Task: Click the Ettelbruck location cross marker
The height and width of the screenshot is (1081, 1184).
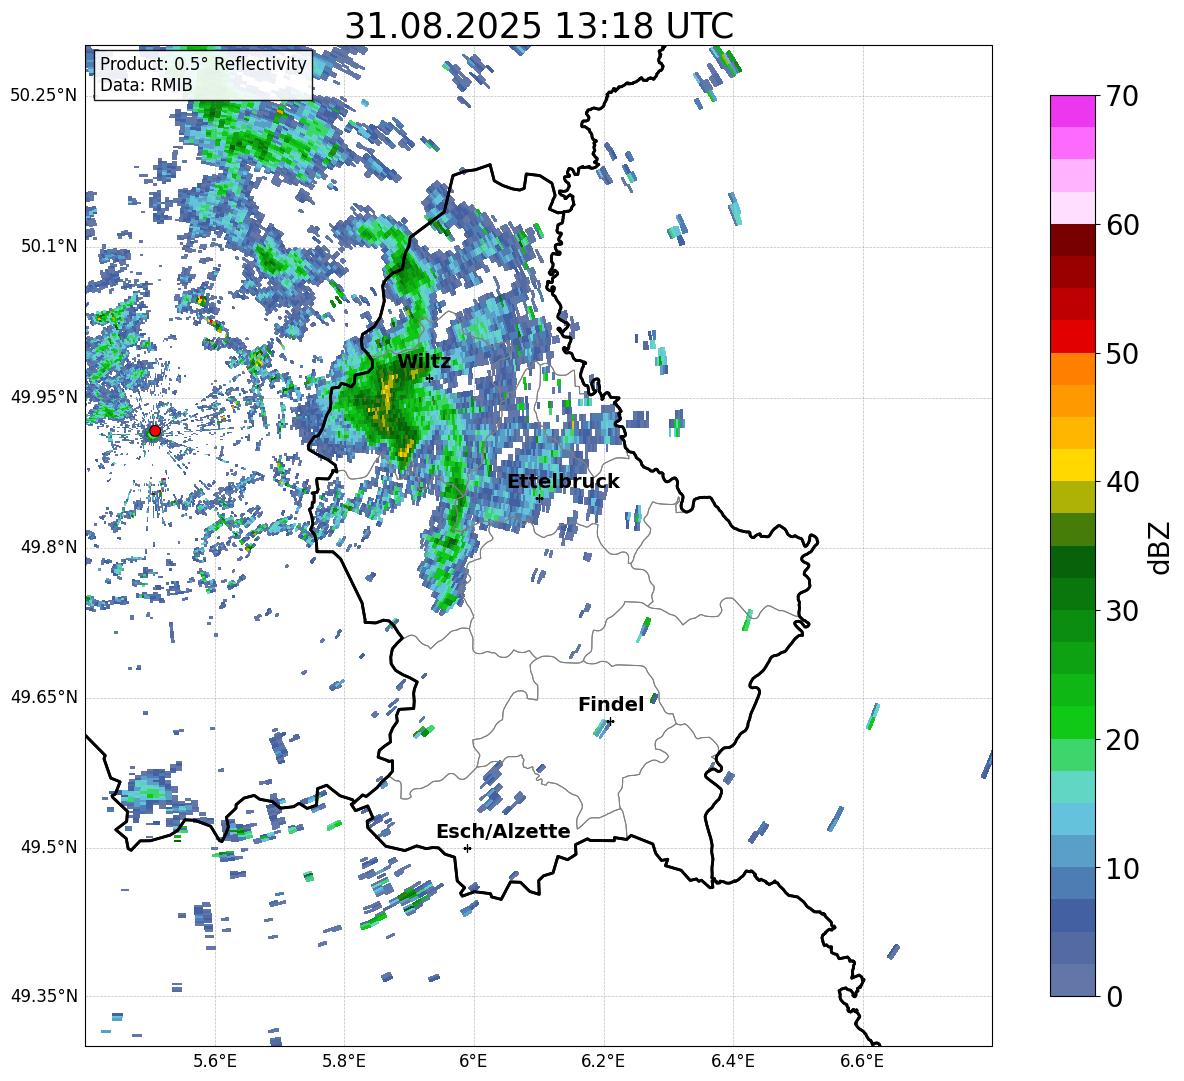Action: click(539, 498)
